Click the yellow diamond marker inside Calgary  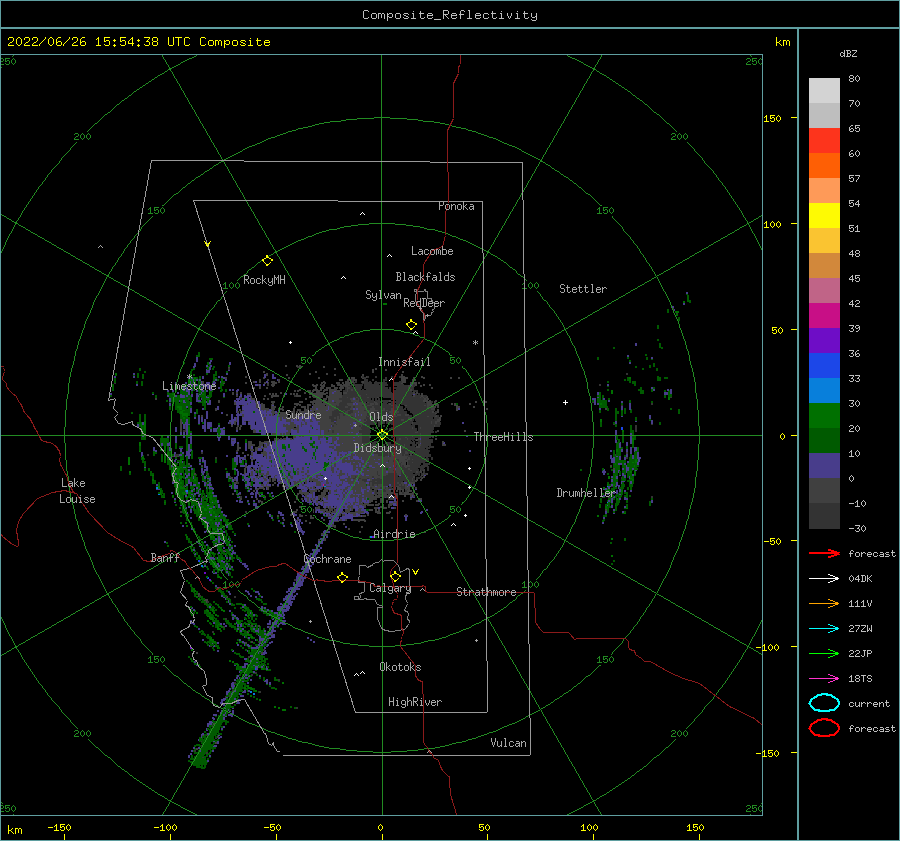pyautogui.click(x=395, y=576)
